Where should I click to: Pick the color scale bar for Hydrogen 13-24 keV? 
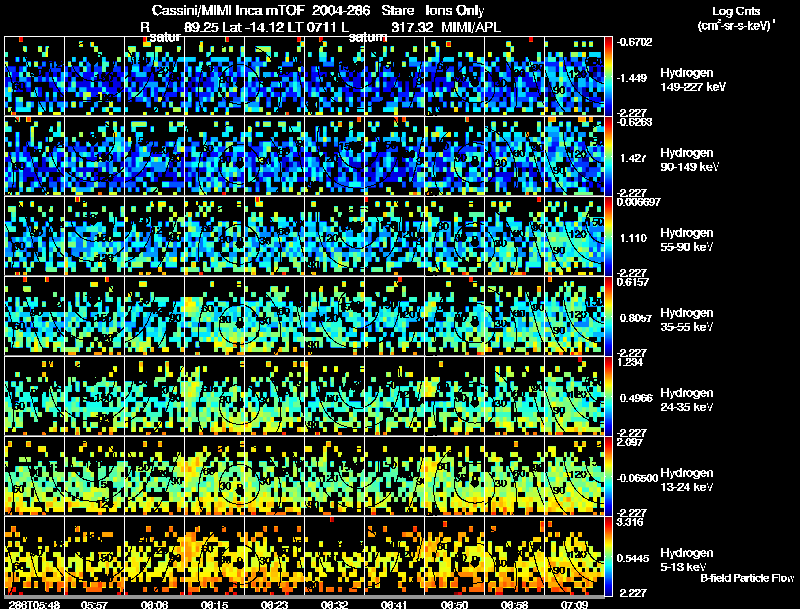[608, 476]
